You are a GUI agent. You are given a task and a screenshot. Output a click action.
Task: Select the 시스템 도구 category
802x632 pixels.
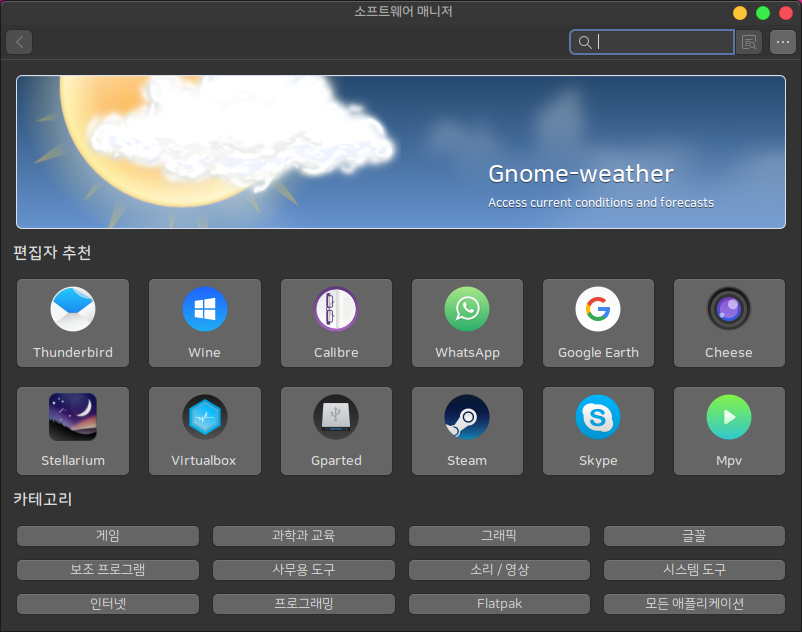(x=695, y=570)
